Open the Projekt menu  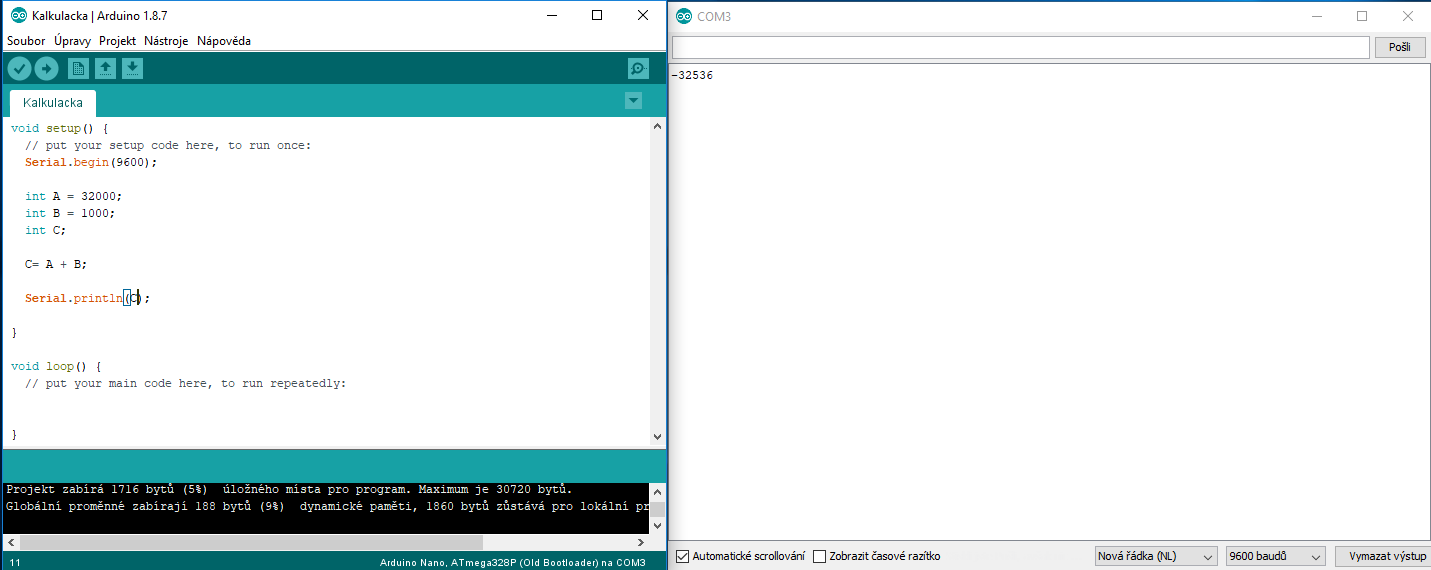(x=117, y=41)
